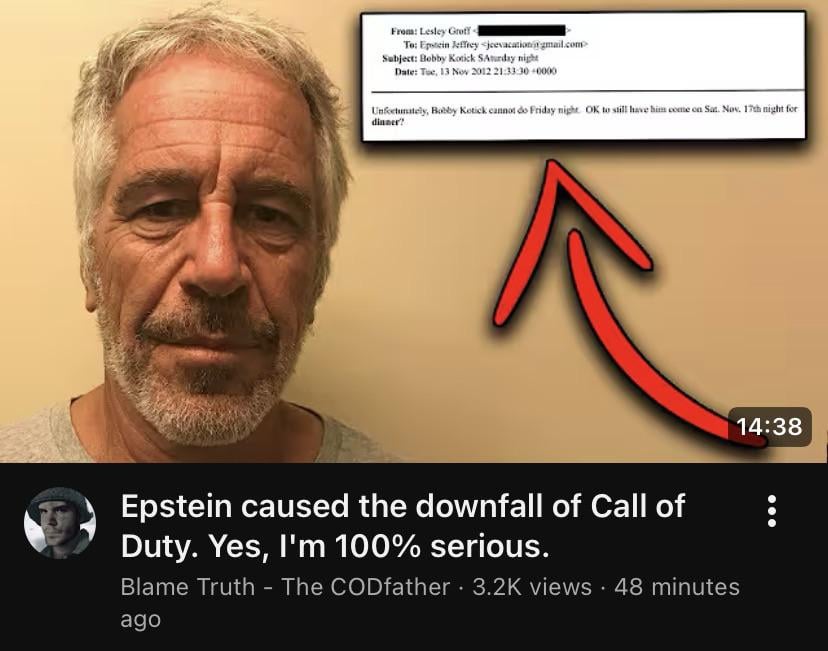Tap the Blame Truth channel avatar
Viewport: 828px width, 651px height.
(x=60, y=523)
